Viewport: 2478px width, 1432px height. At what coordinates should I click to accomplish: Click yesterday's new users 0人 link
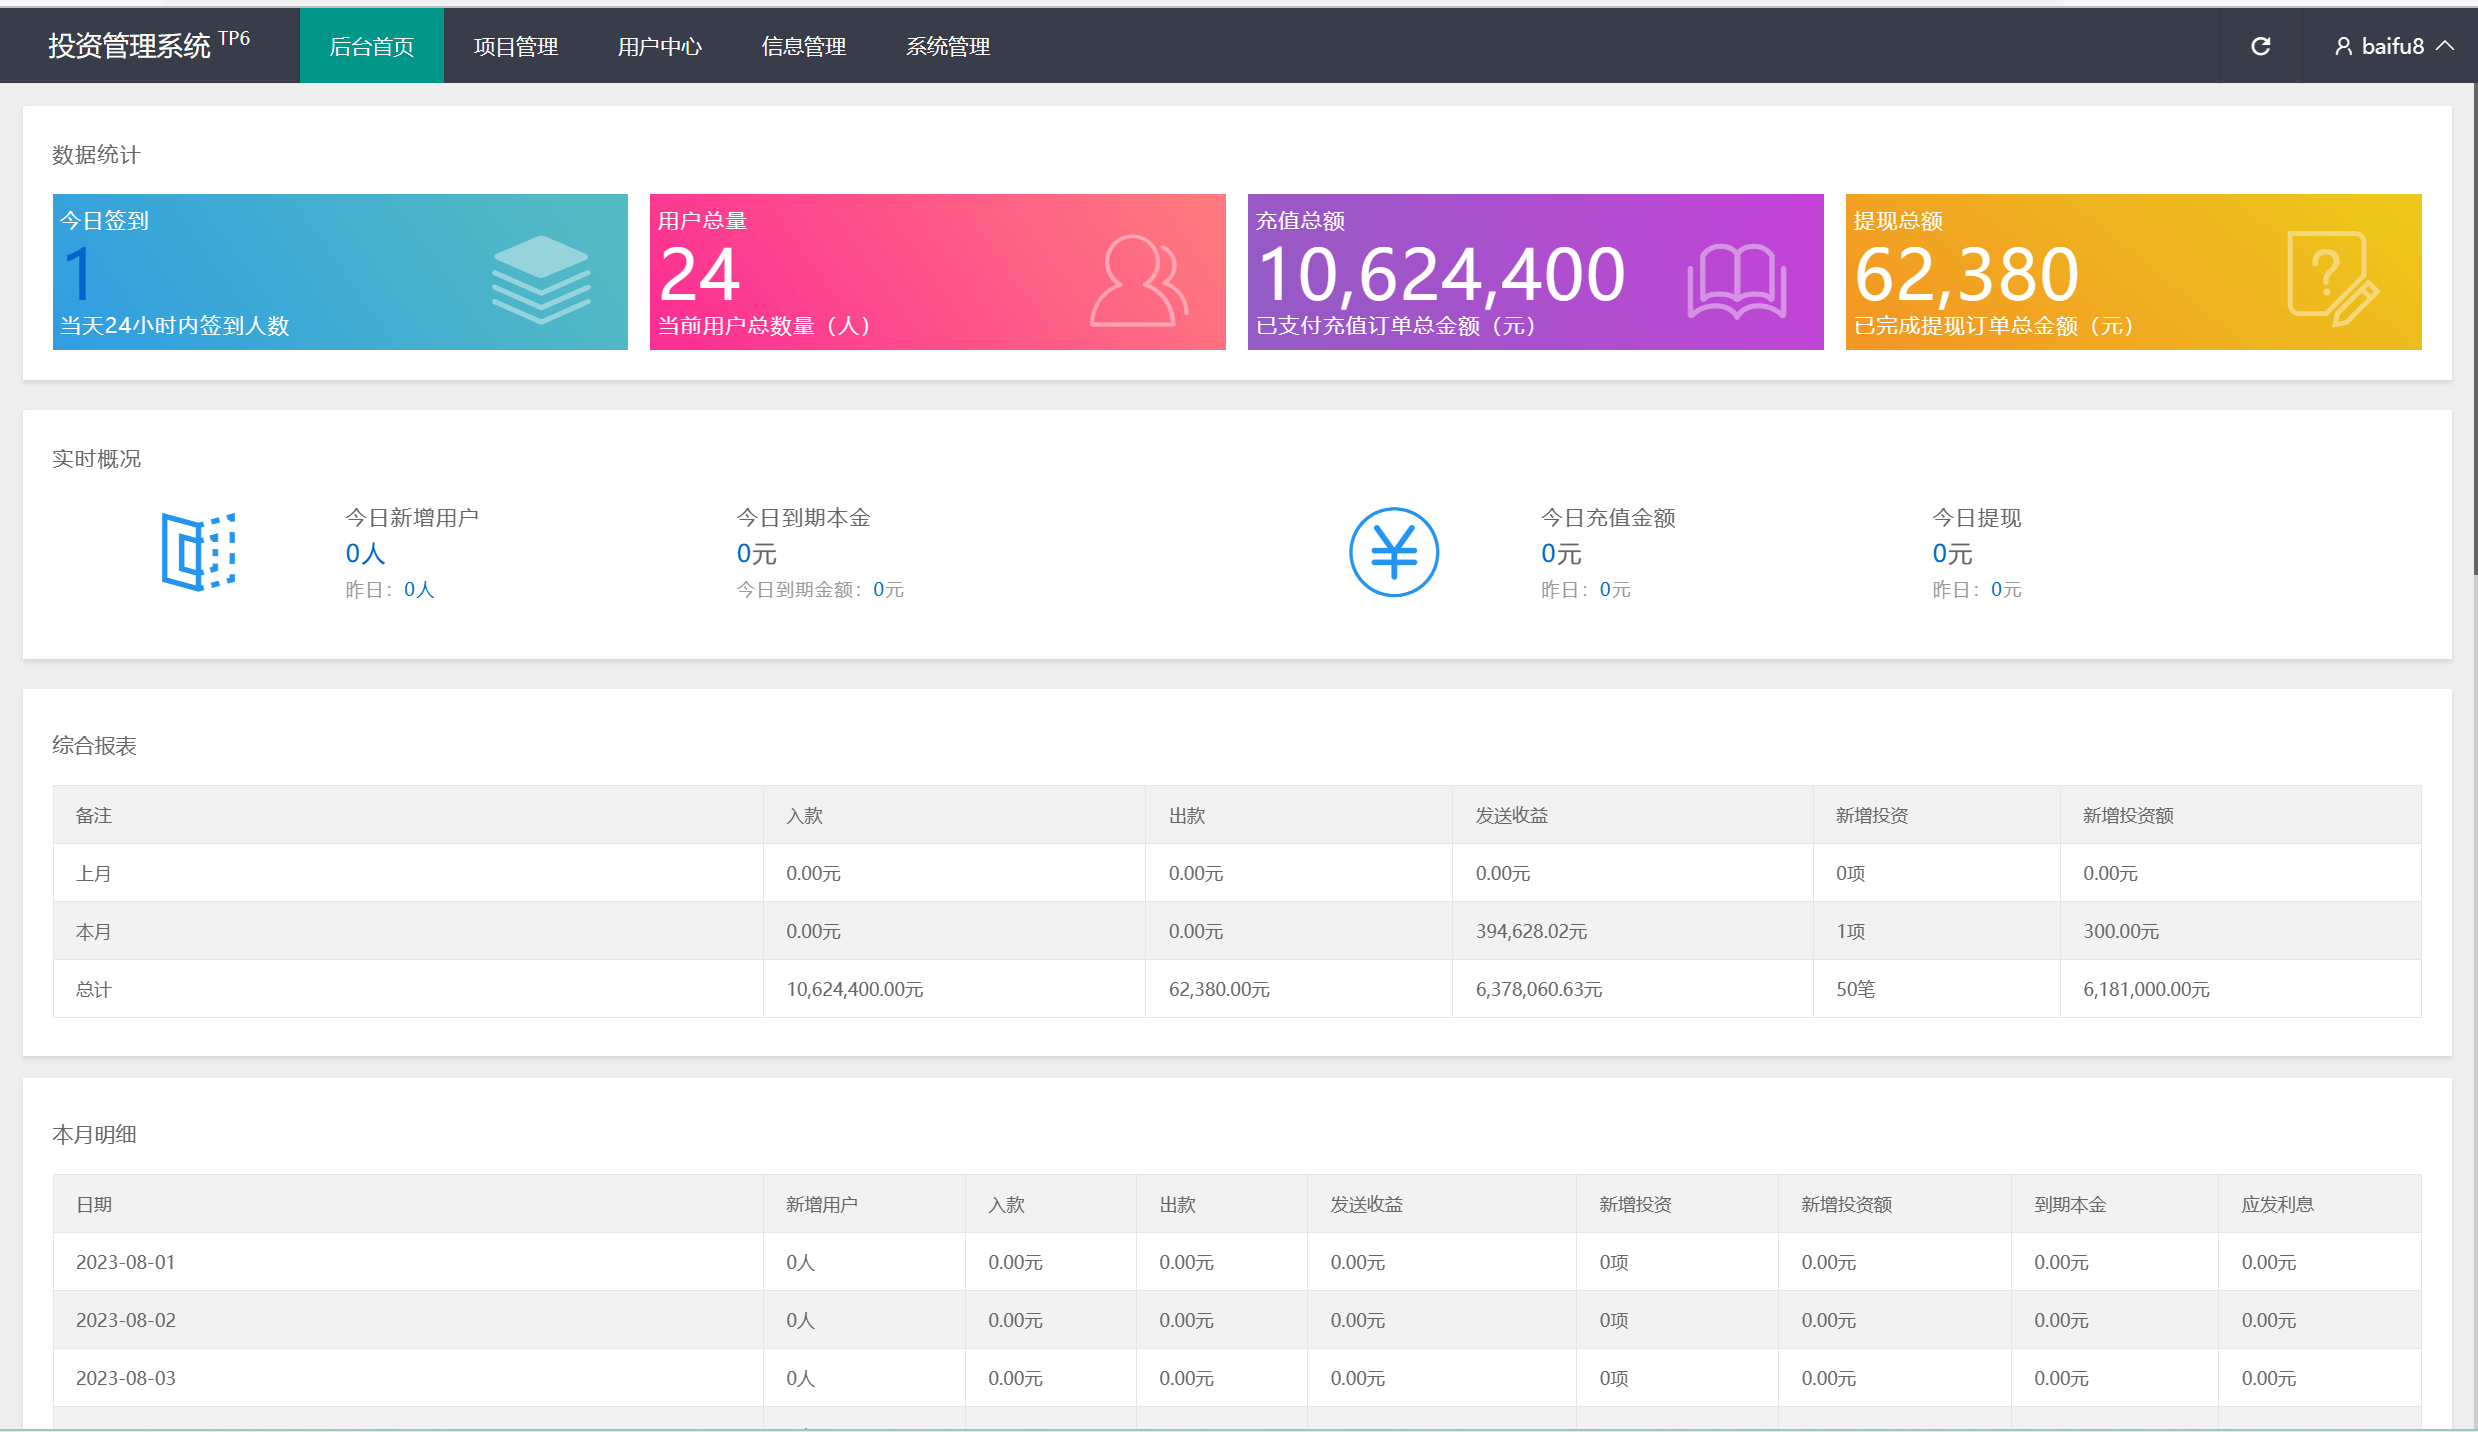(418, 590)
